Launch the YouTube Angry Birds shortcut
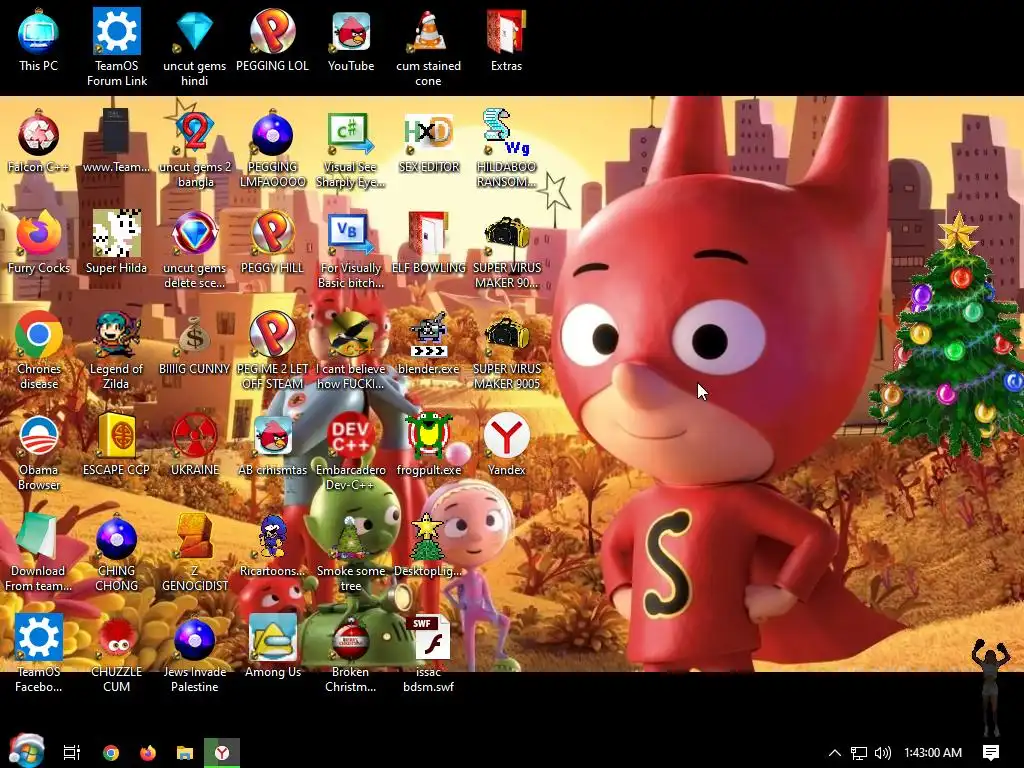 351,42
